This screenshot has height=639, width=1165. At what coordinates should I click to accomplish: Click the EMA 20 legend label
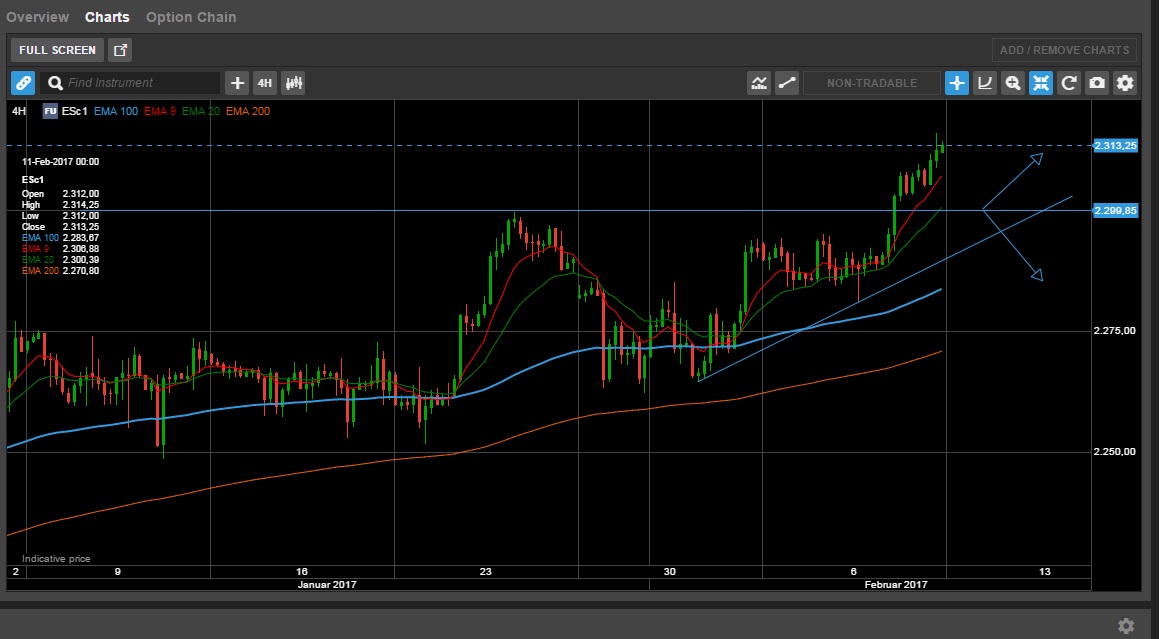pos(201,111)
